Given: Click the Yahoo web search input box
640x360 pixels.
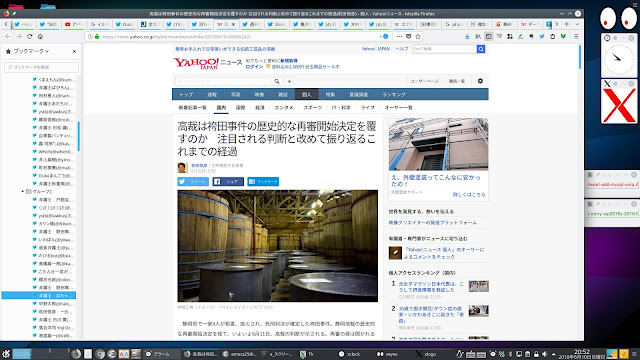Looking at the screenshot, I should tap(444, 49).
